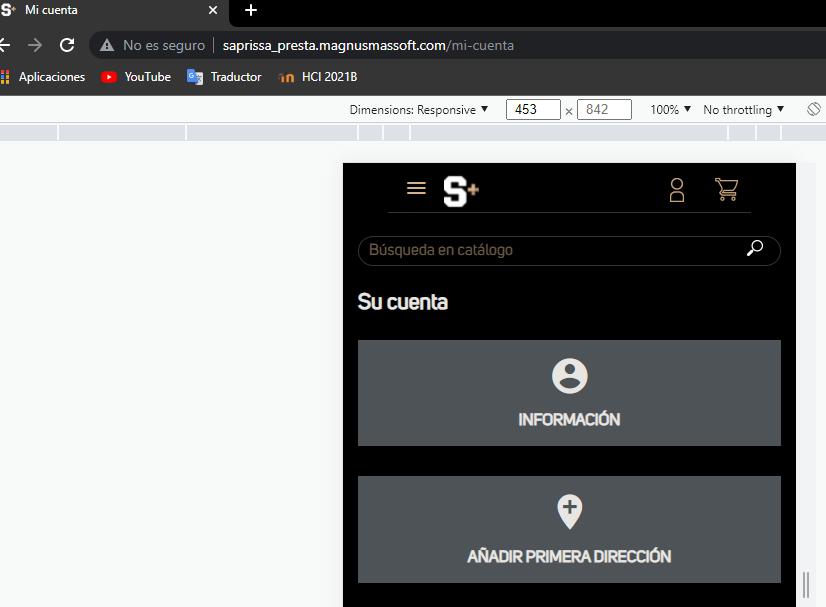Click the person icon on the INFORMACIÓN card

[x=569, y=376]
